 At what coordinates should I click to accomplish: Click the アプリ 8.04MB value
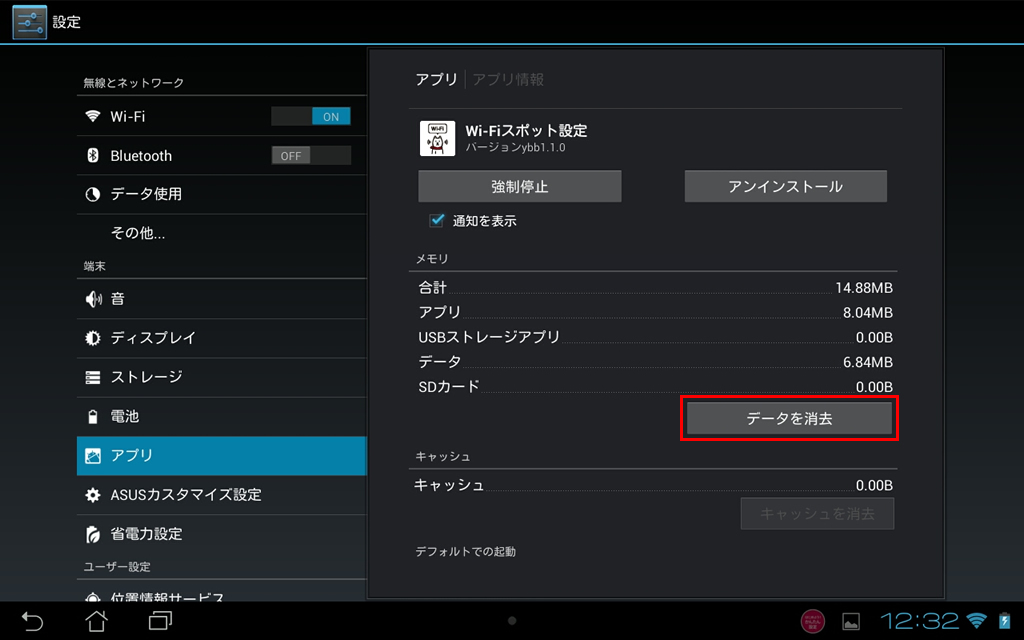tap(867, 313)
